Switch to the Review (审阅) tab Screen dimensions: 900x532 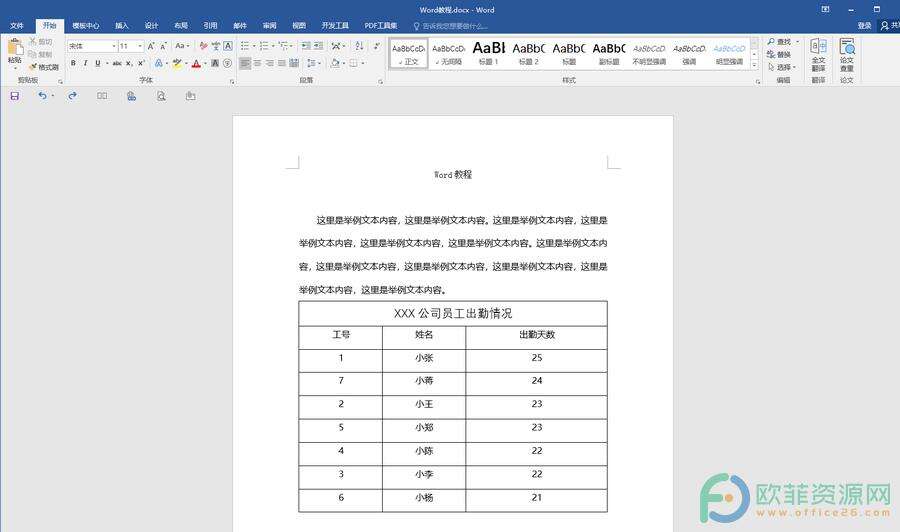click(269, 26)
